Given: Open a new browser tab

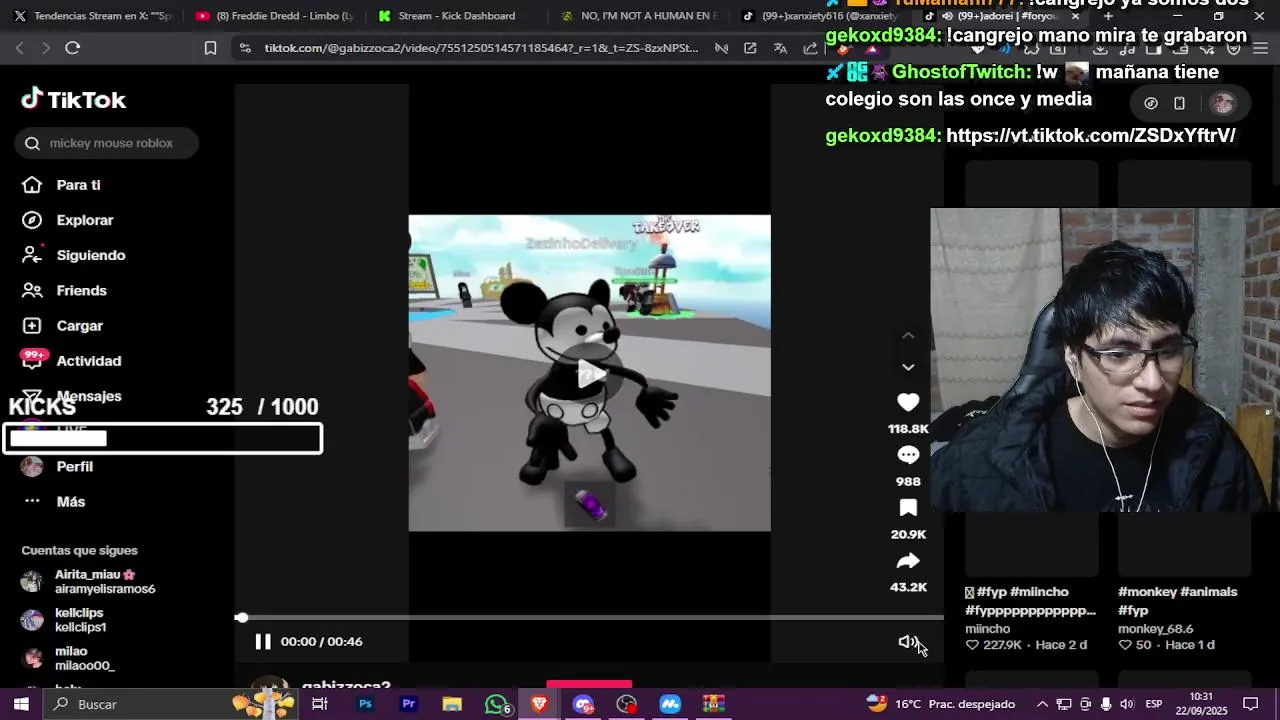Looking at the screenshot, I should (x=1107, y=16).
